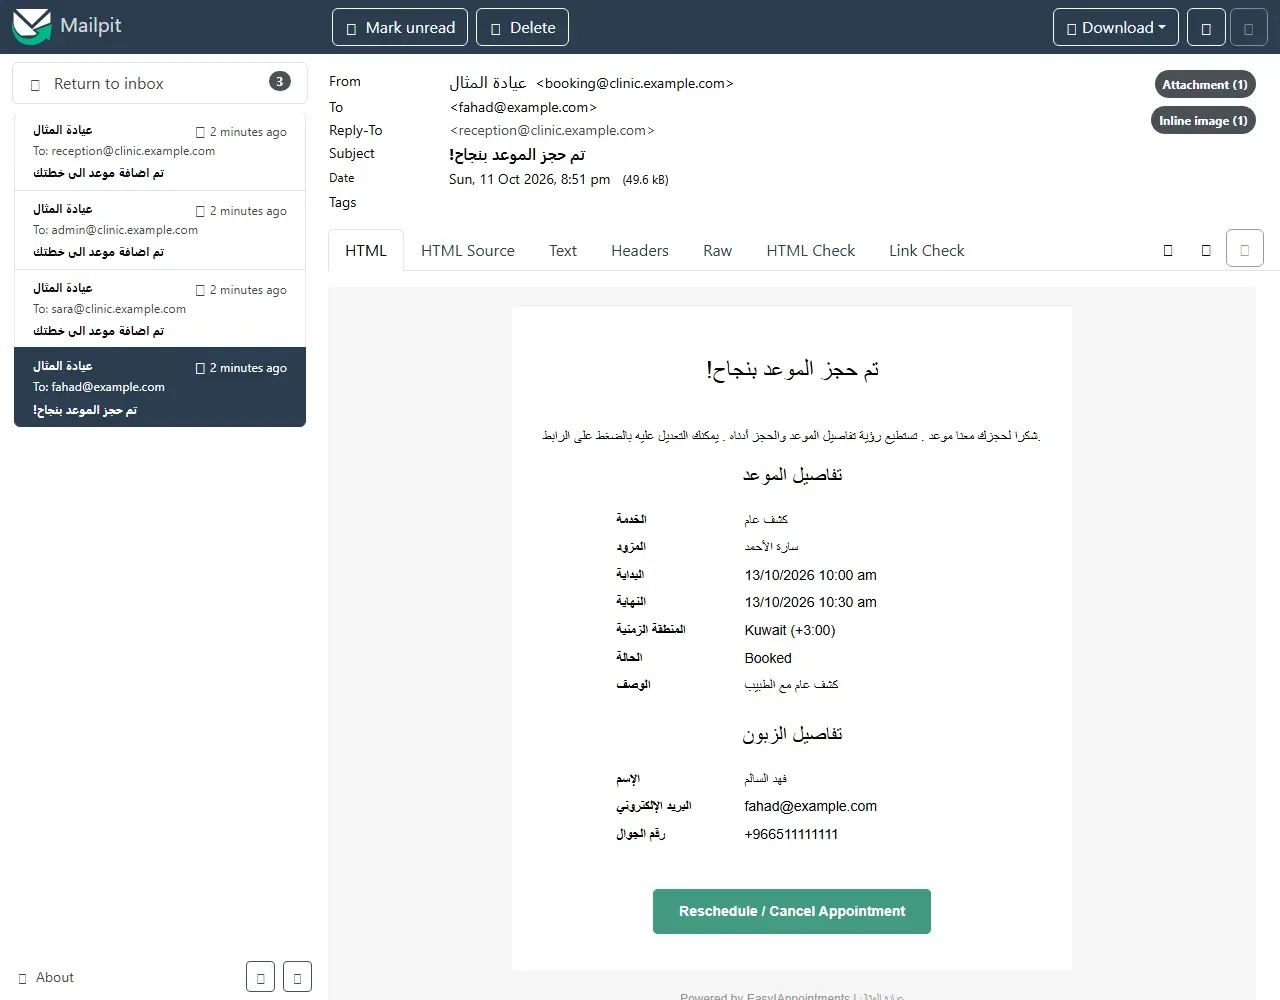Click the date Sun, 11 Oct 2026, 8:51 pm

(529, 179)
